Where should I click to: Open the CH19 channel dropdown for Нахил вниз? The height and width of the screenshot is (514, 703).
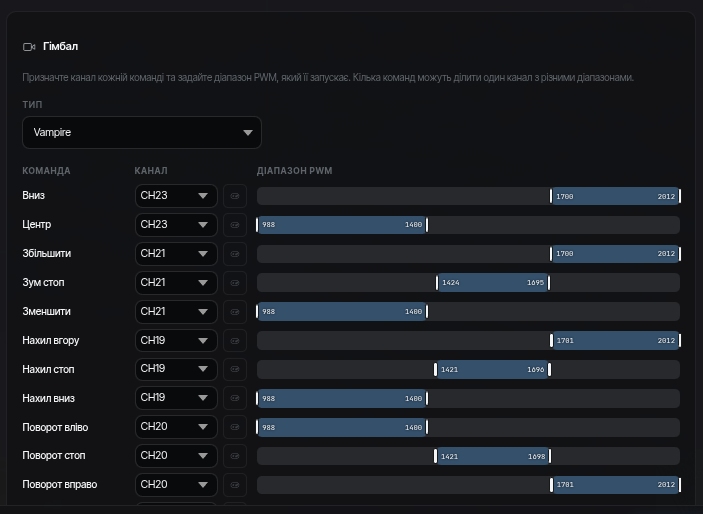(x=176, y=398)
